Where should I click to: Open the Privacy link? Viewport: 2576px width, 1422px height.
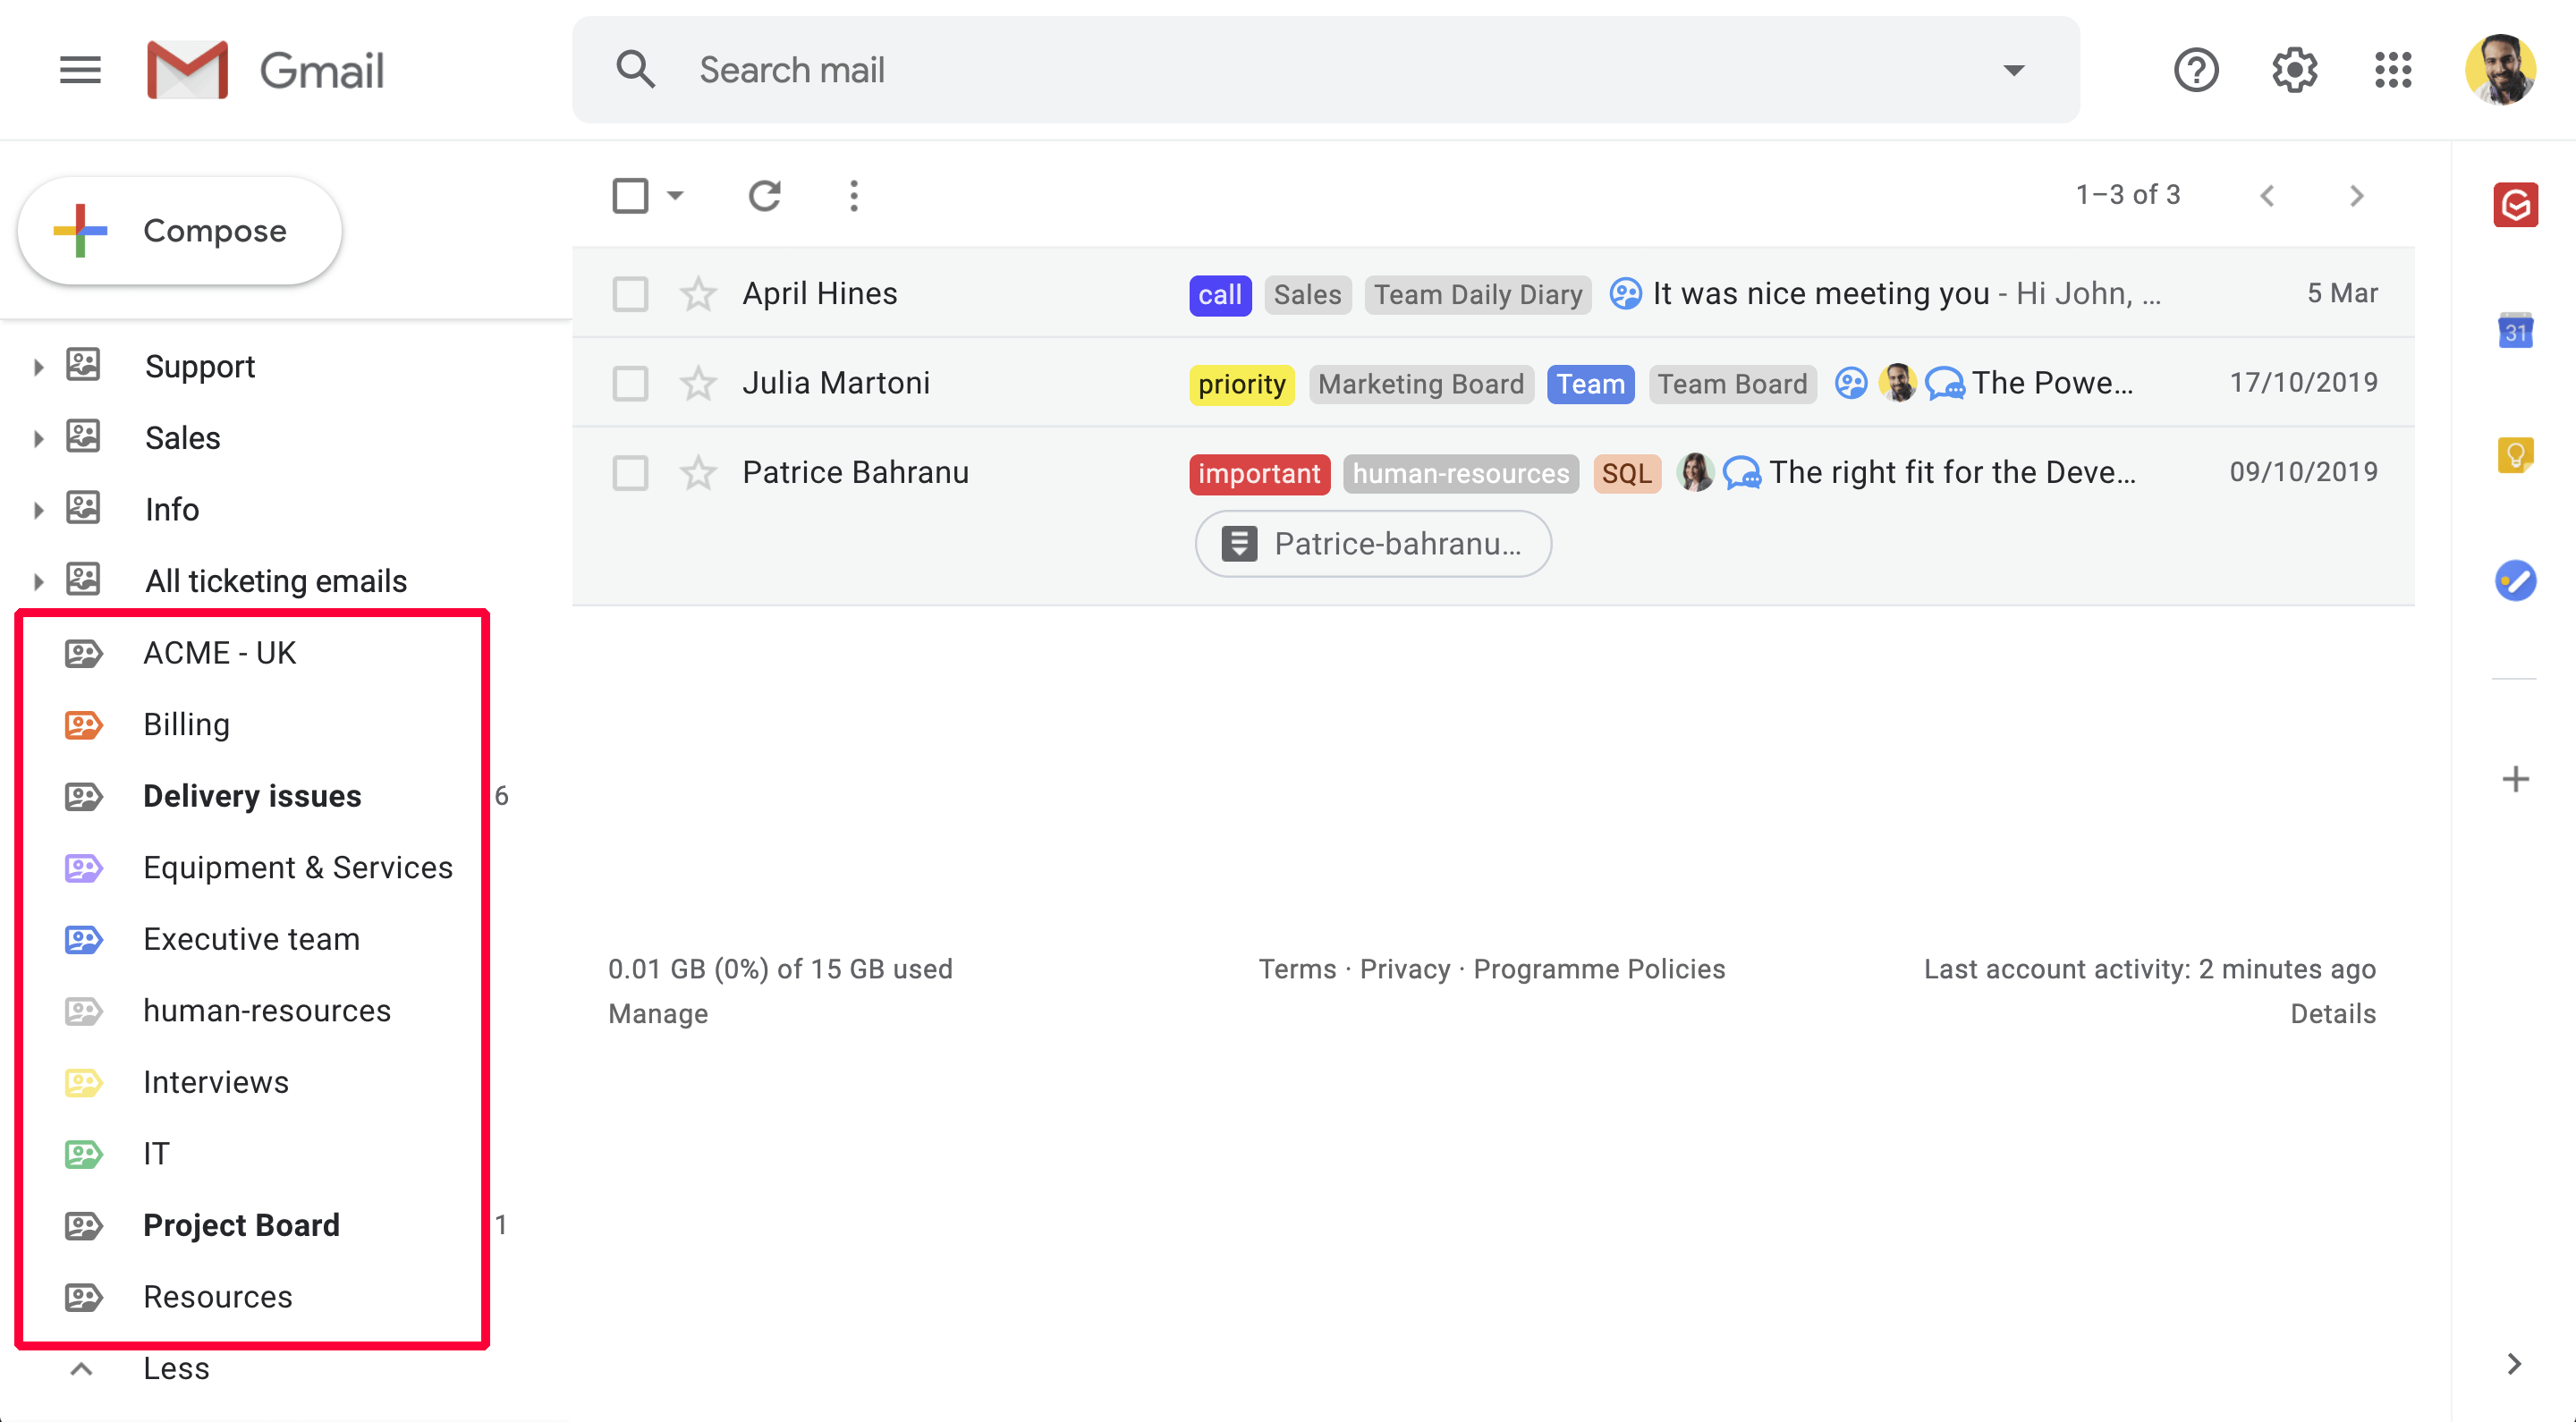pos(1405,969)
